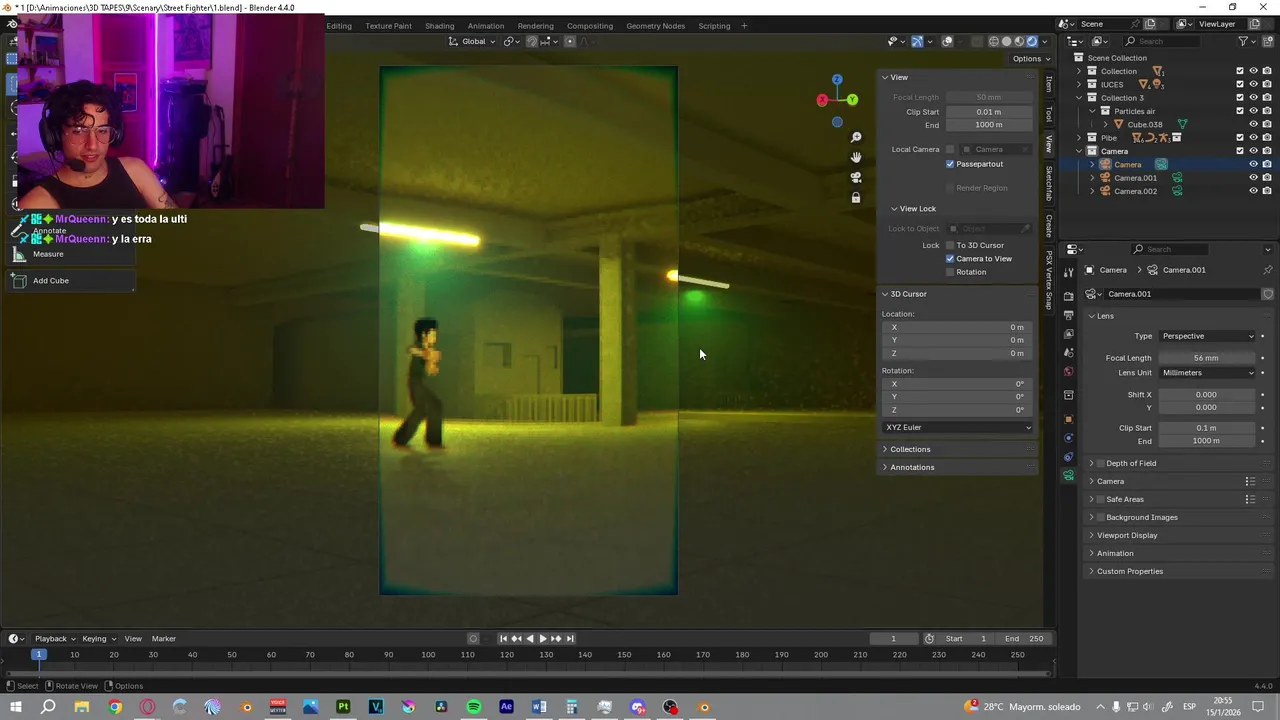Switch to the Geometry Nodes workspace tab
Viewport: 1280px width, 720px height.
coord(655,26)
